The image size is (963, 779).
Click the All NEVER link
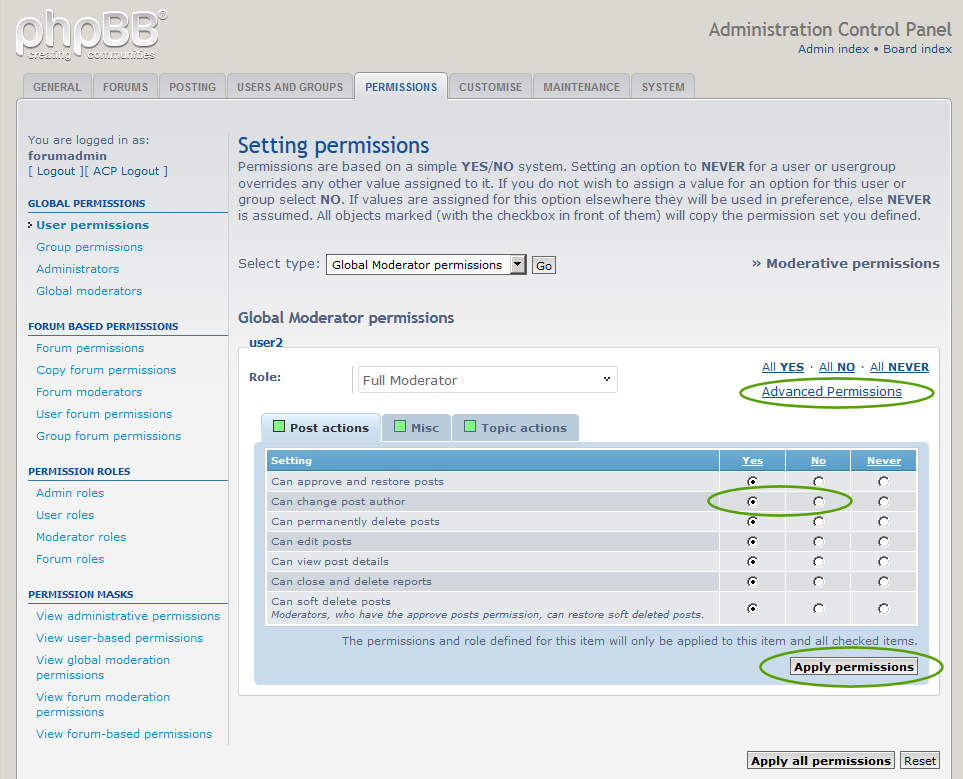click(x=899, y=367)
